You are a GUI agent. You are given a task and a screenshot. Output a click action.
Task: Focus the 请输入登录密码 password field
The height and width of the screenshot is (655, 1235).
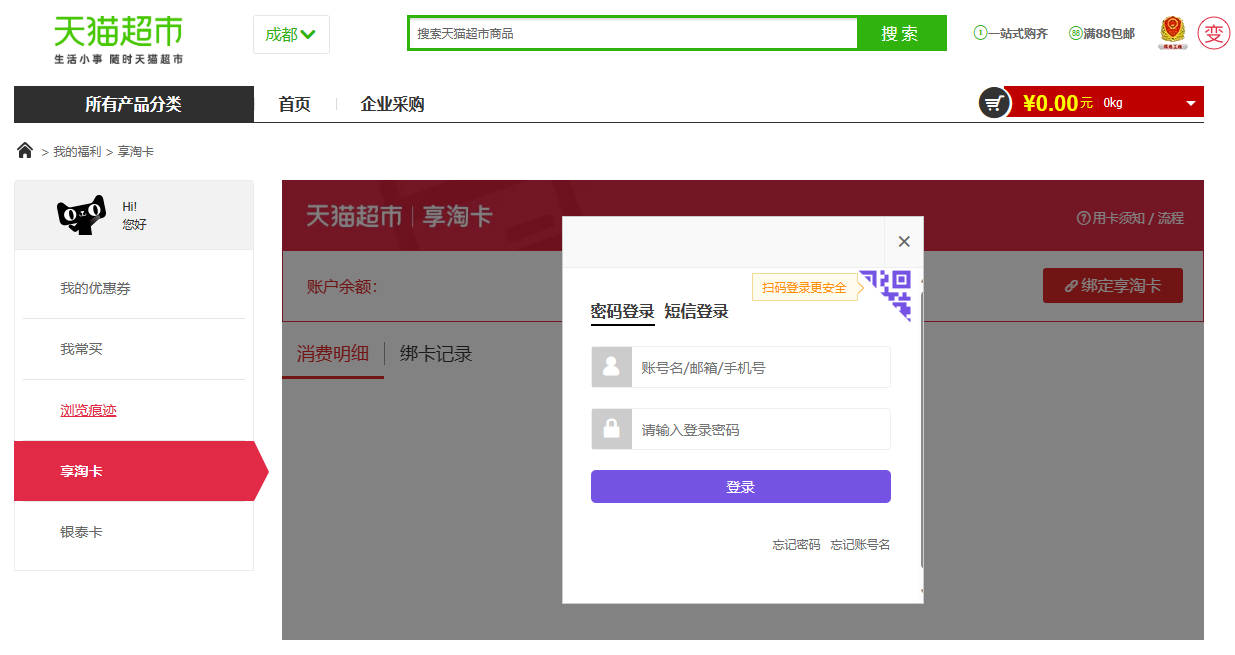pyautogui.click(x=760, y=429)
